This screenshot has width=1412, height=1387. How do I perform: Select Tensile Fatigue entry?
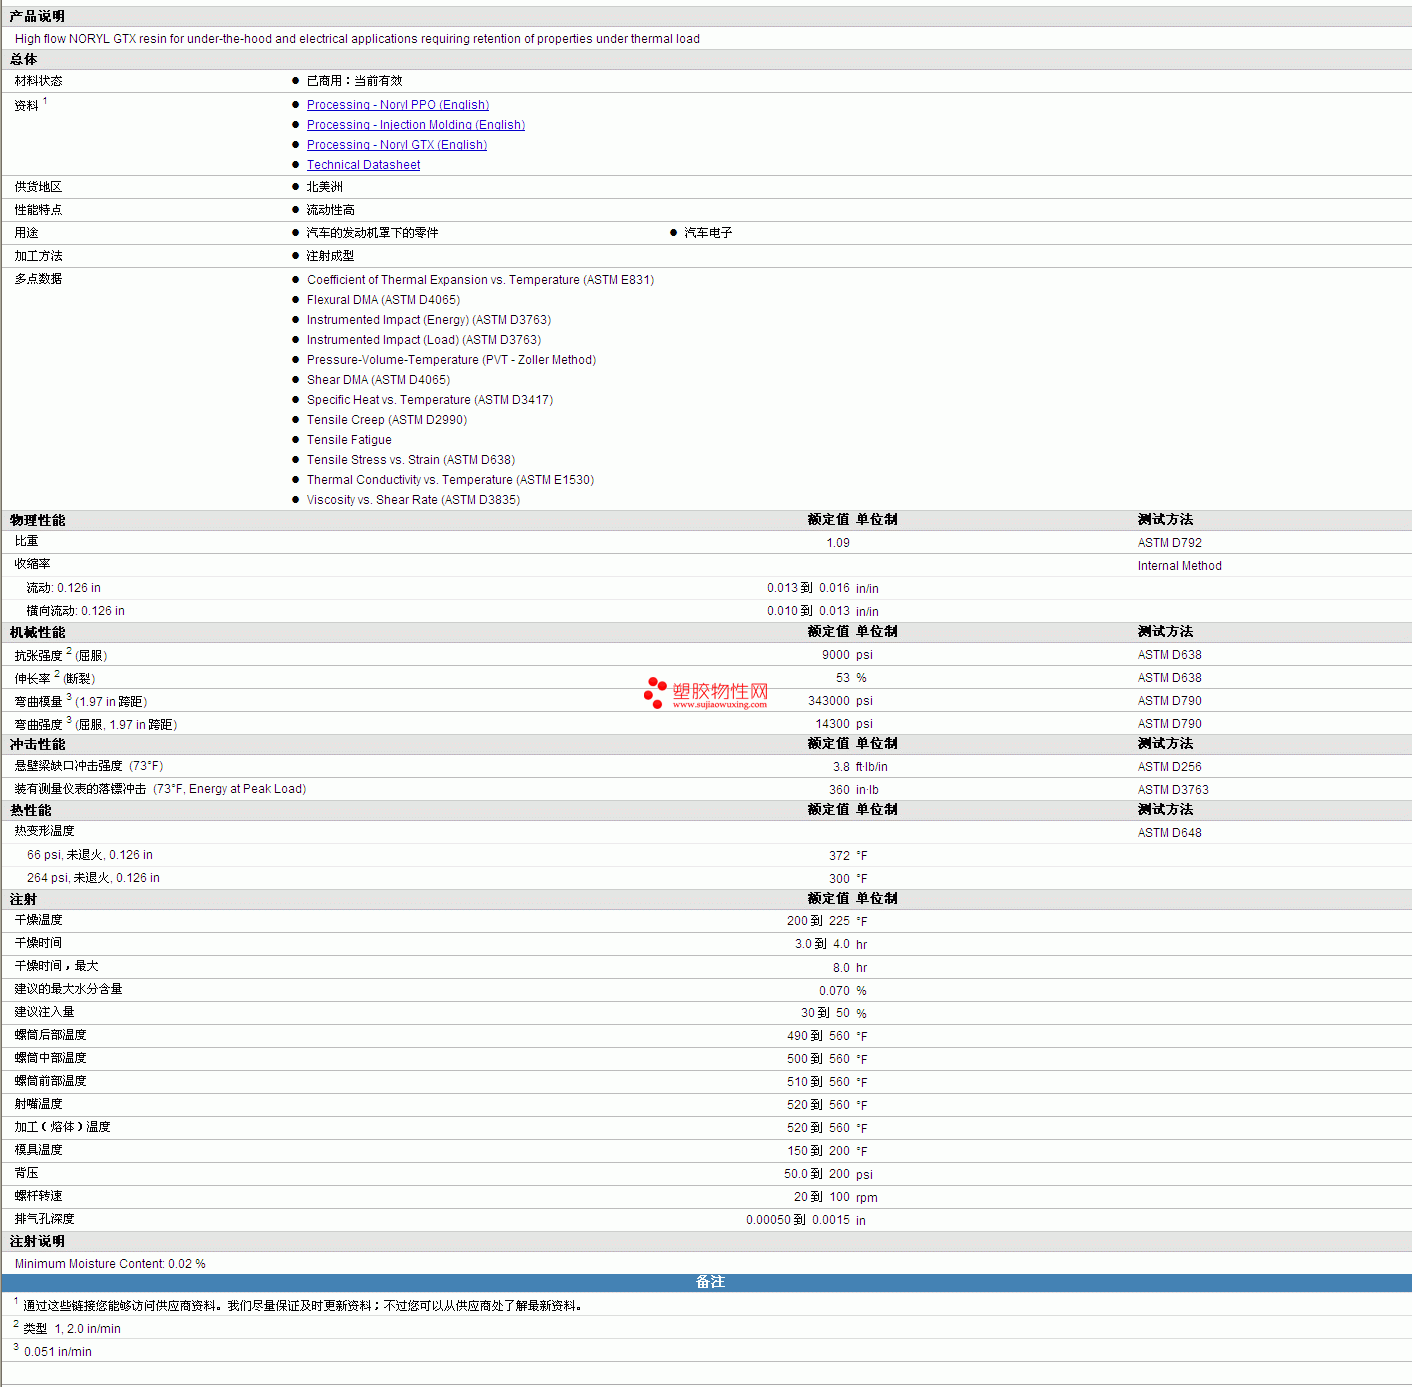coord(349,440)
